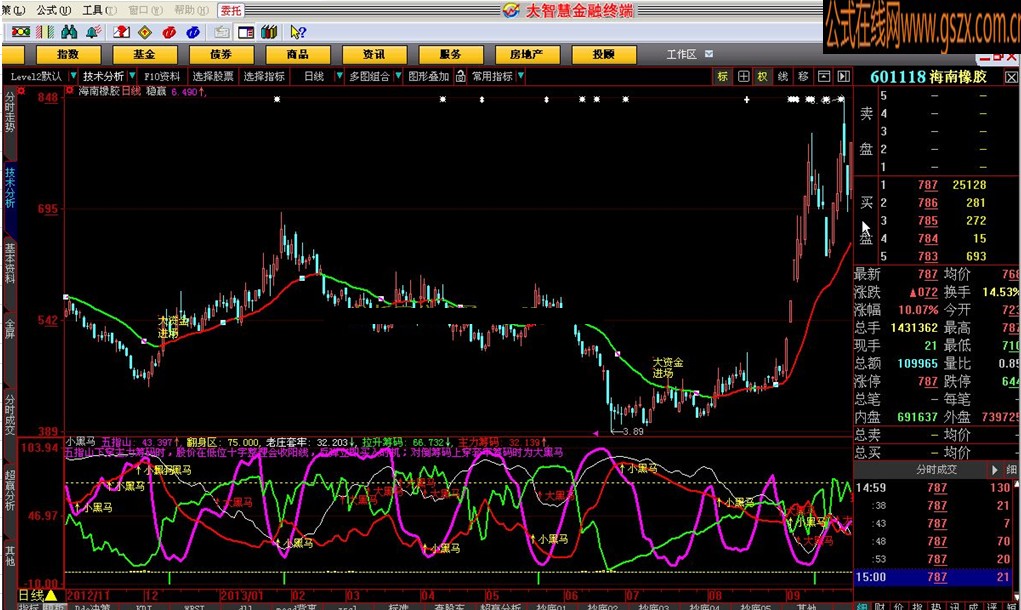Image resolution: width=1021 pixels, height=610 pixels.
Task: Toggle the 标 marker button
Action: (x=722, y=76)
